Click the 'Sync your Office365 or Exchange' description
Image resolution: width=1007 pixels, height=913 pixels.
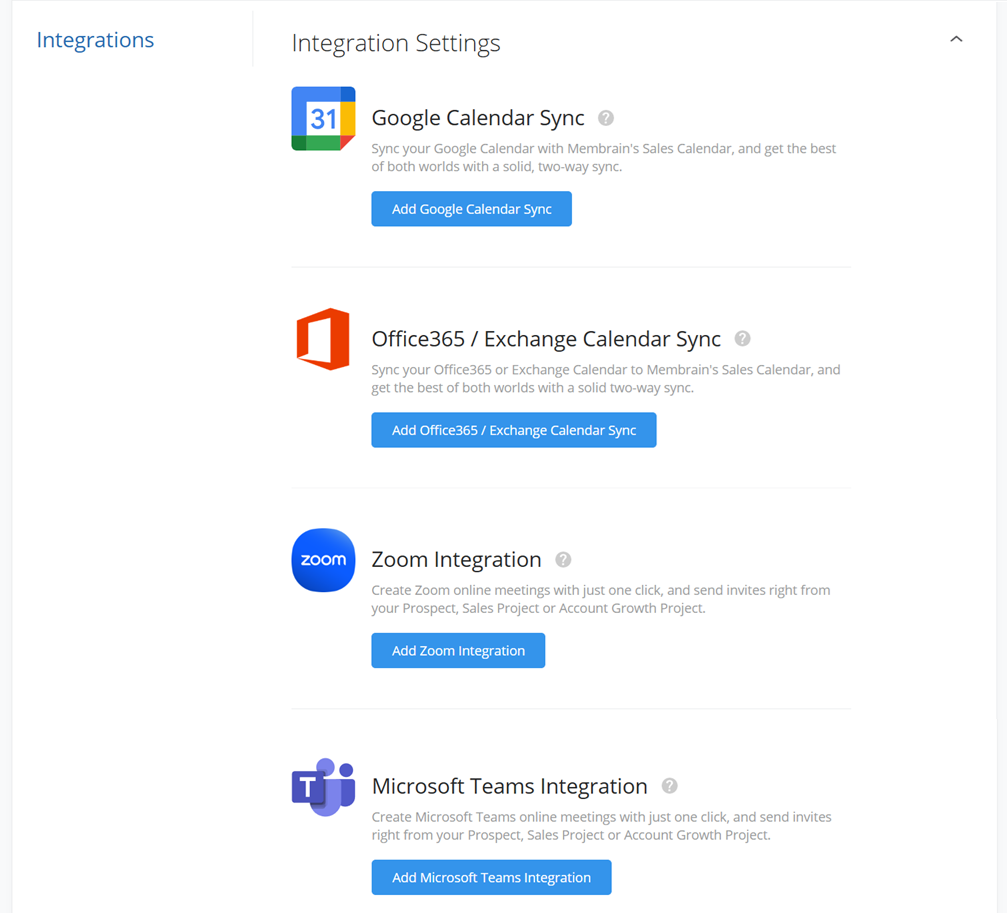coord(606,379)
